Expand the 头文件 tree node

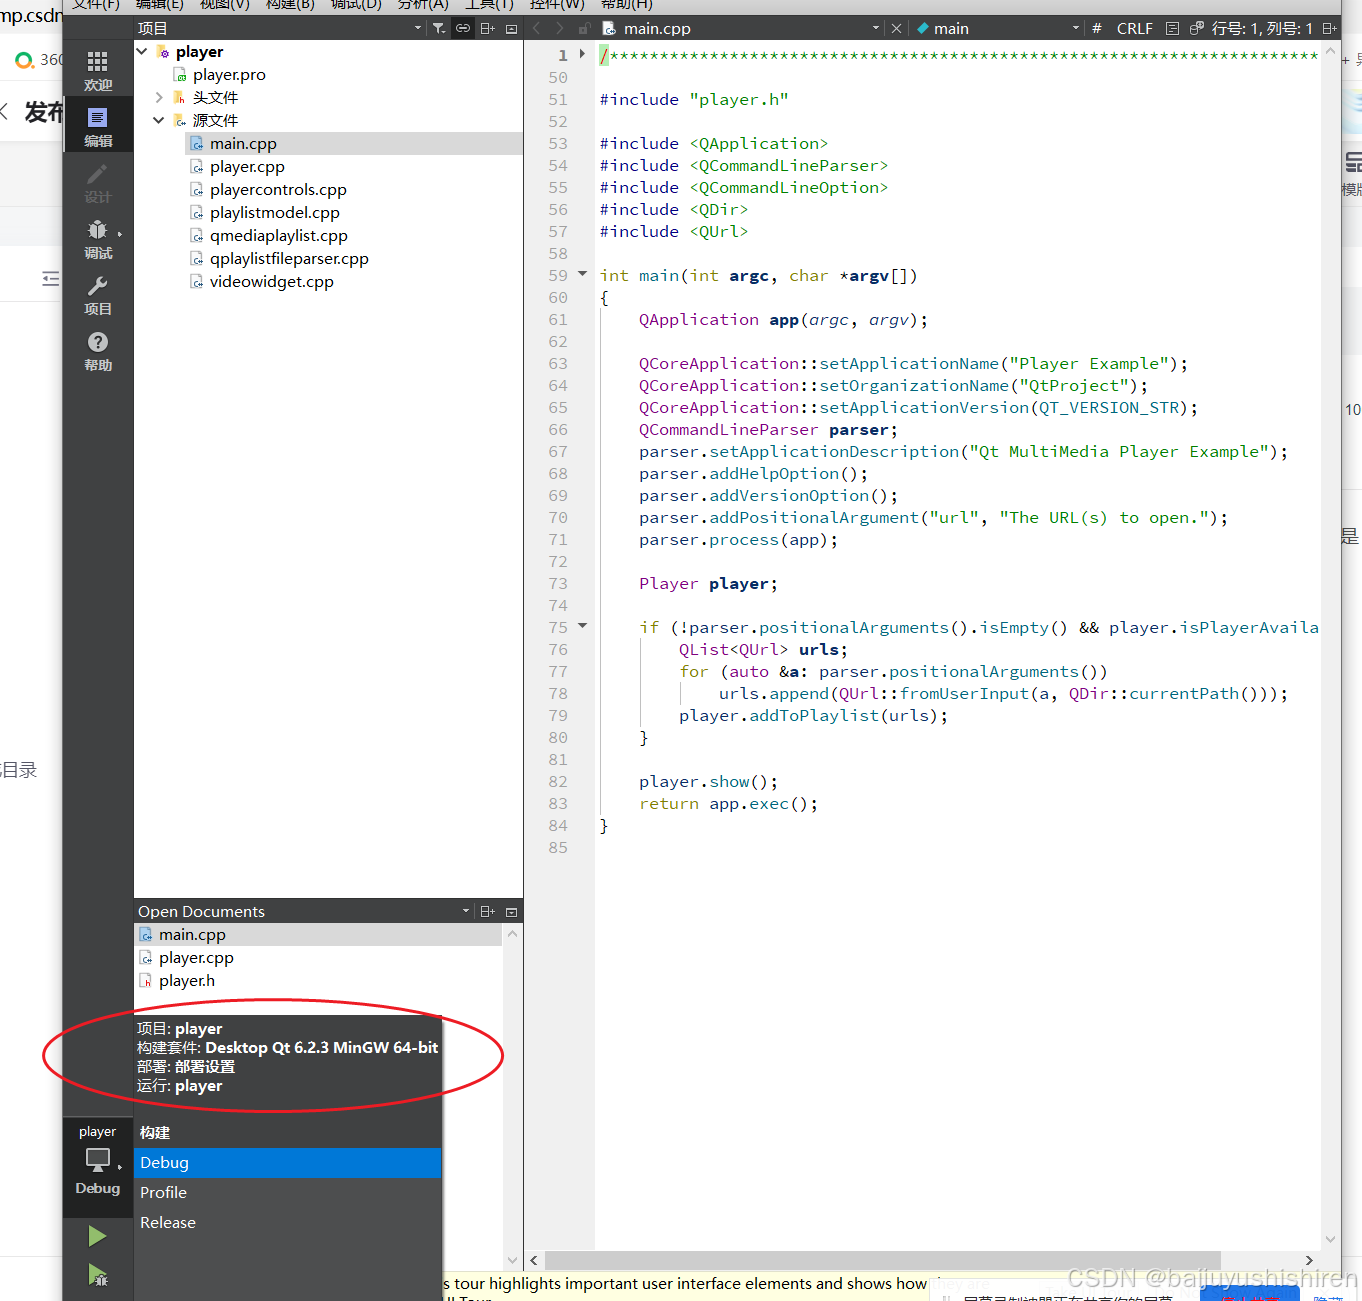pos(158,97)
